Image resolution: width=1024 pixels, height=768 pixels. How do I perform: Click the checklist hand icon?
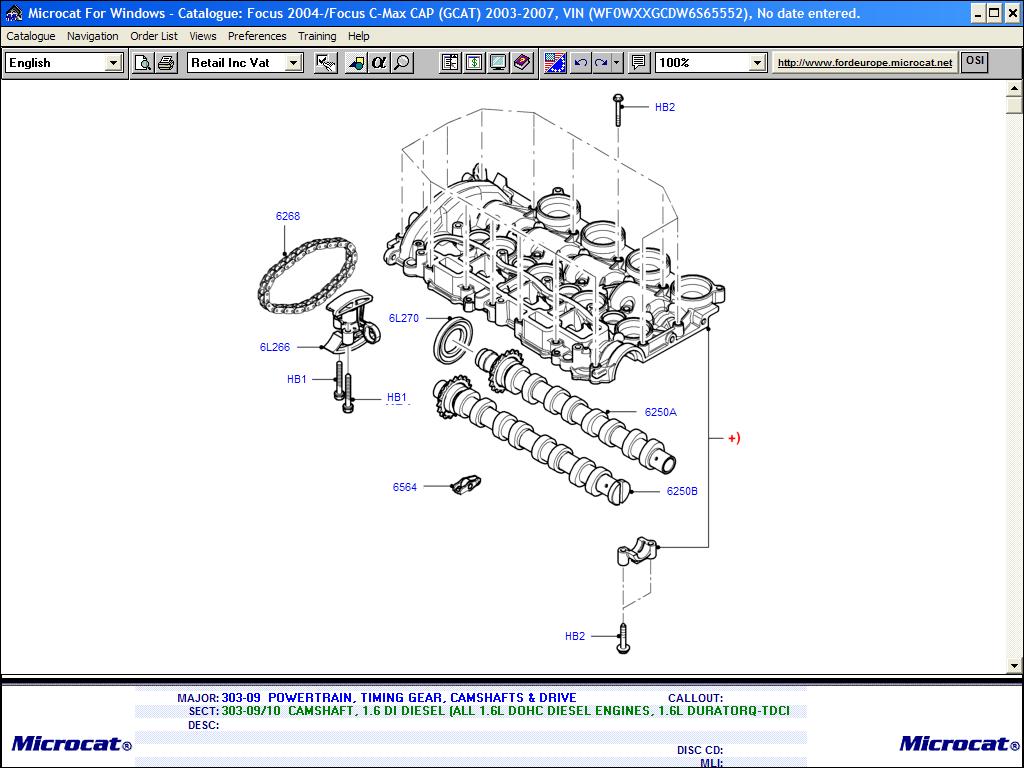coord(325,63)
